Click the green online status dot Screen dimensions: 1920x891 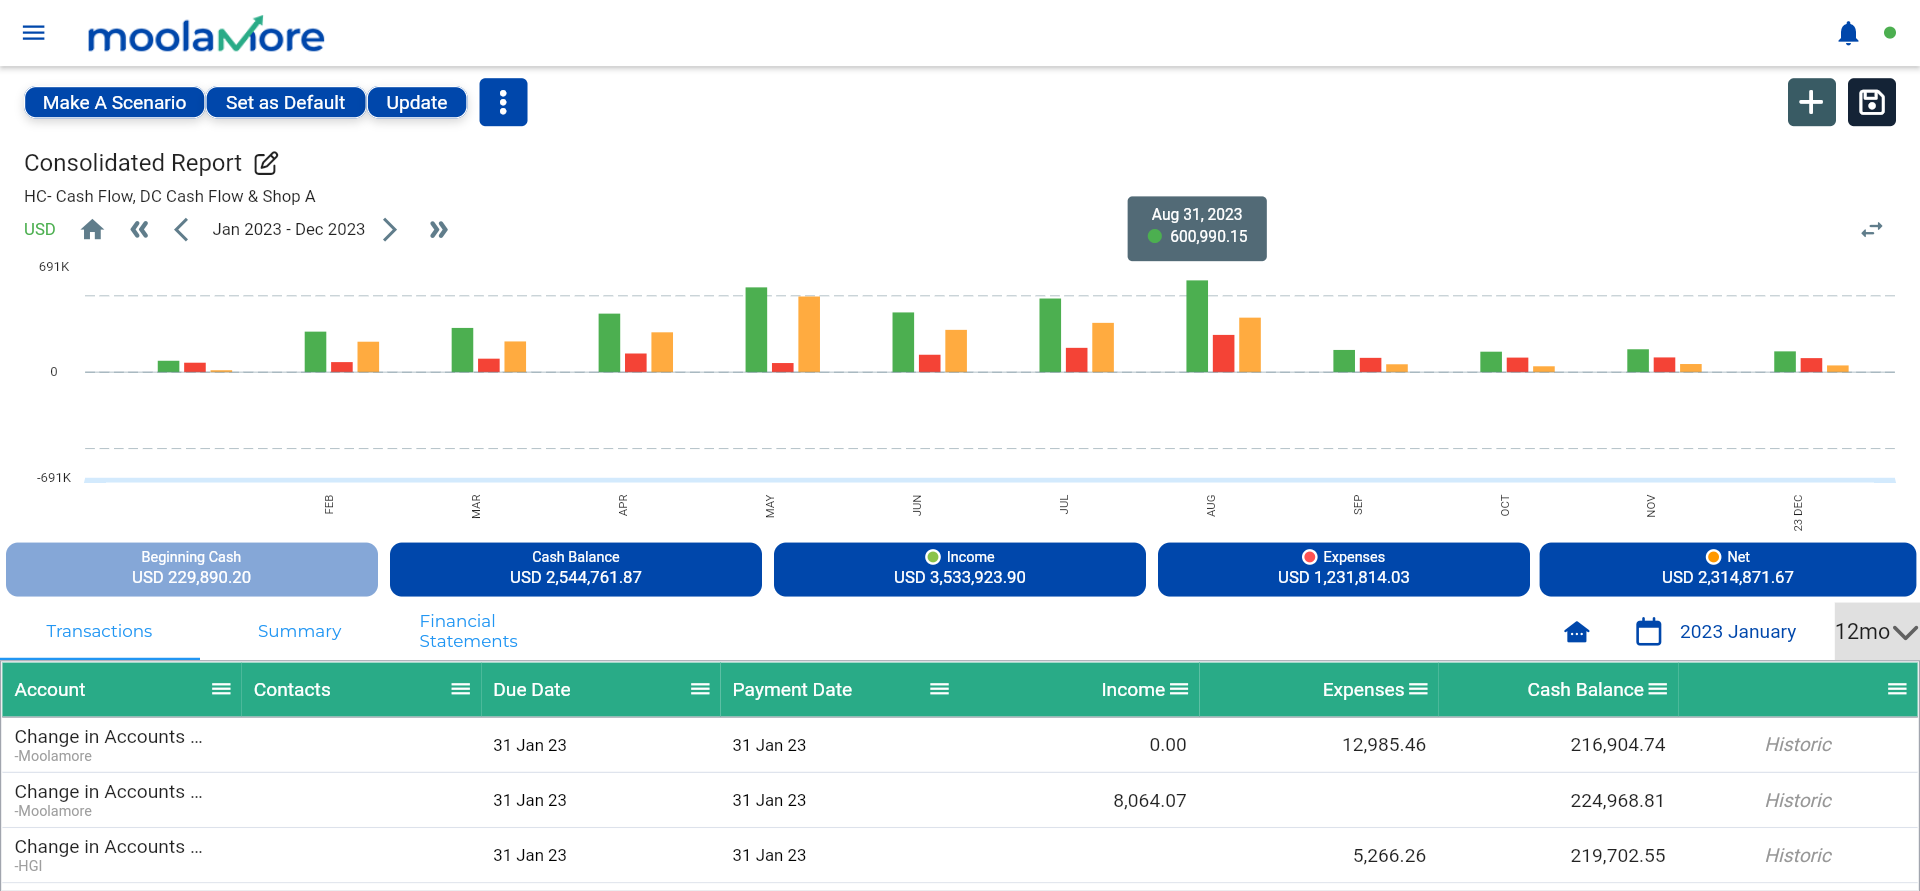pyautogui.click(x=1890, y=33)
